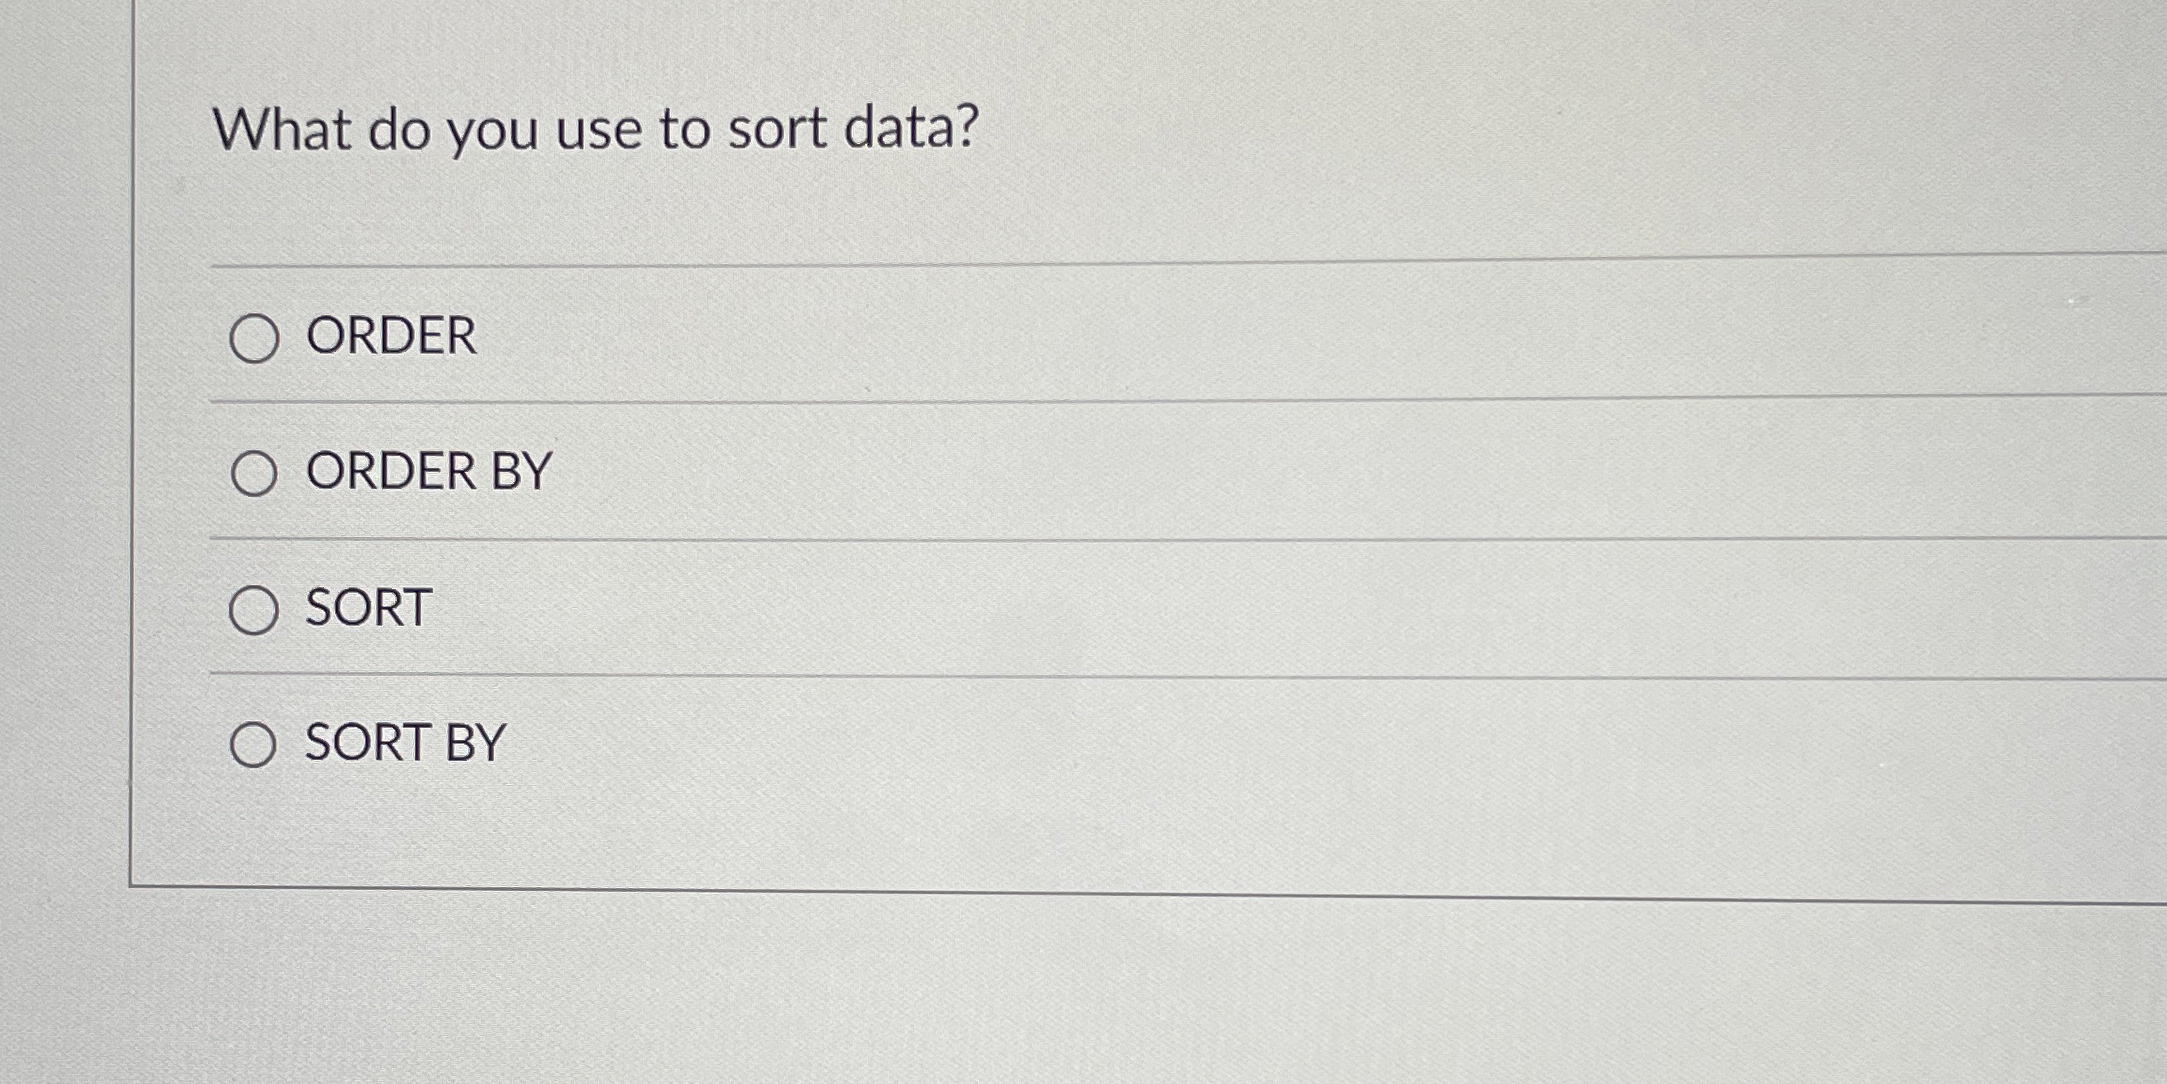Click the circle next to SORT
The height and width of the screenshot is (1084, 2167).
point(254,609)
